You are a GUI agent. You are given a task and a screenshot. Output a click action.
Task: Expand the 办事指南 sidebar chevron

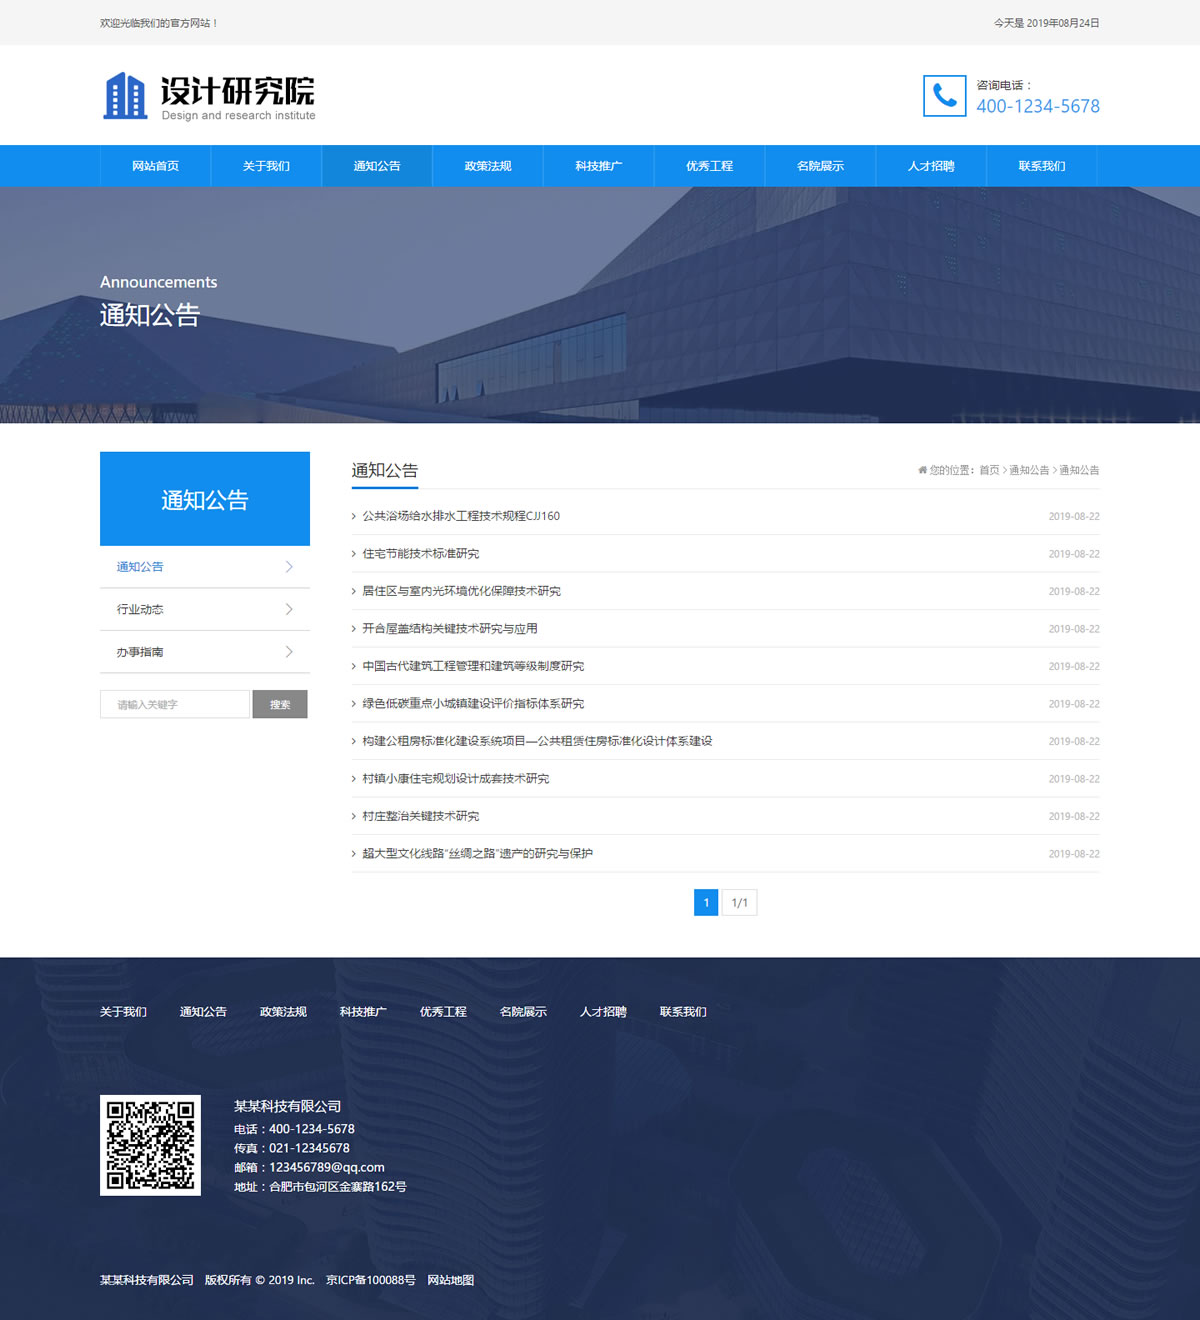[x=289, y=652]
